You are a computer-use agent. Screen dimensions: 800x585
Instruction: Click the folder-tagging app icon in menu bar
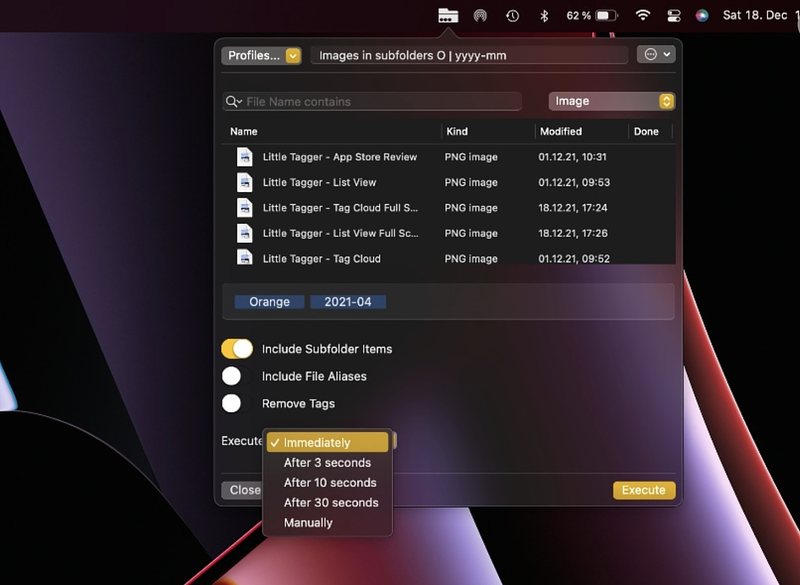pos(448,16)
